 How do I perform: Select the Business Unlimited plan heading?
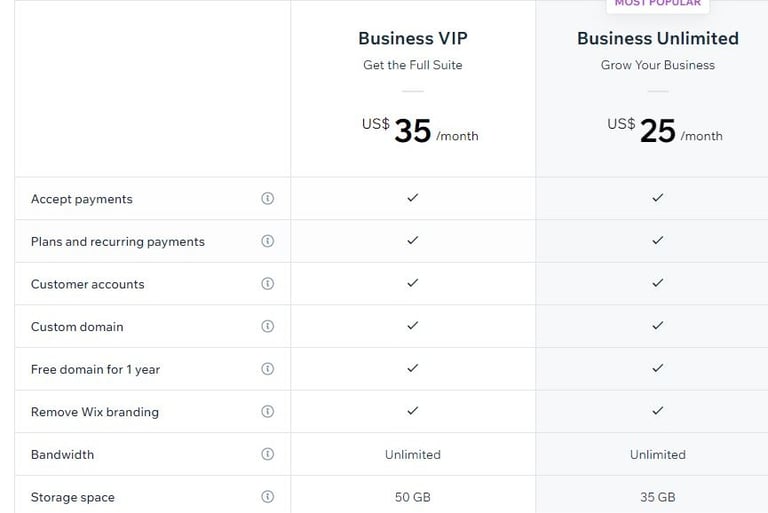tap(657, 39)
